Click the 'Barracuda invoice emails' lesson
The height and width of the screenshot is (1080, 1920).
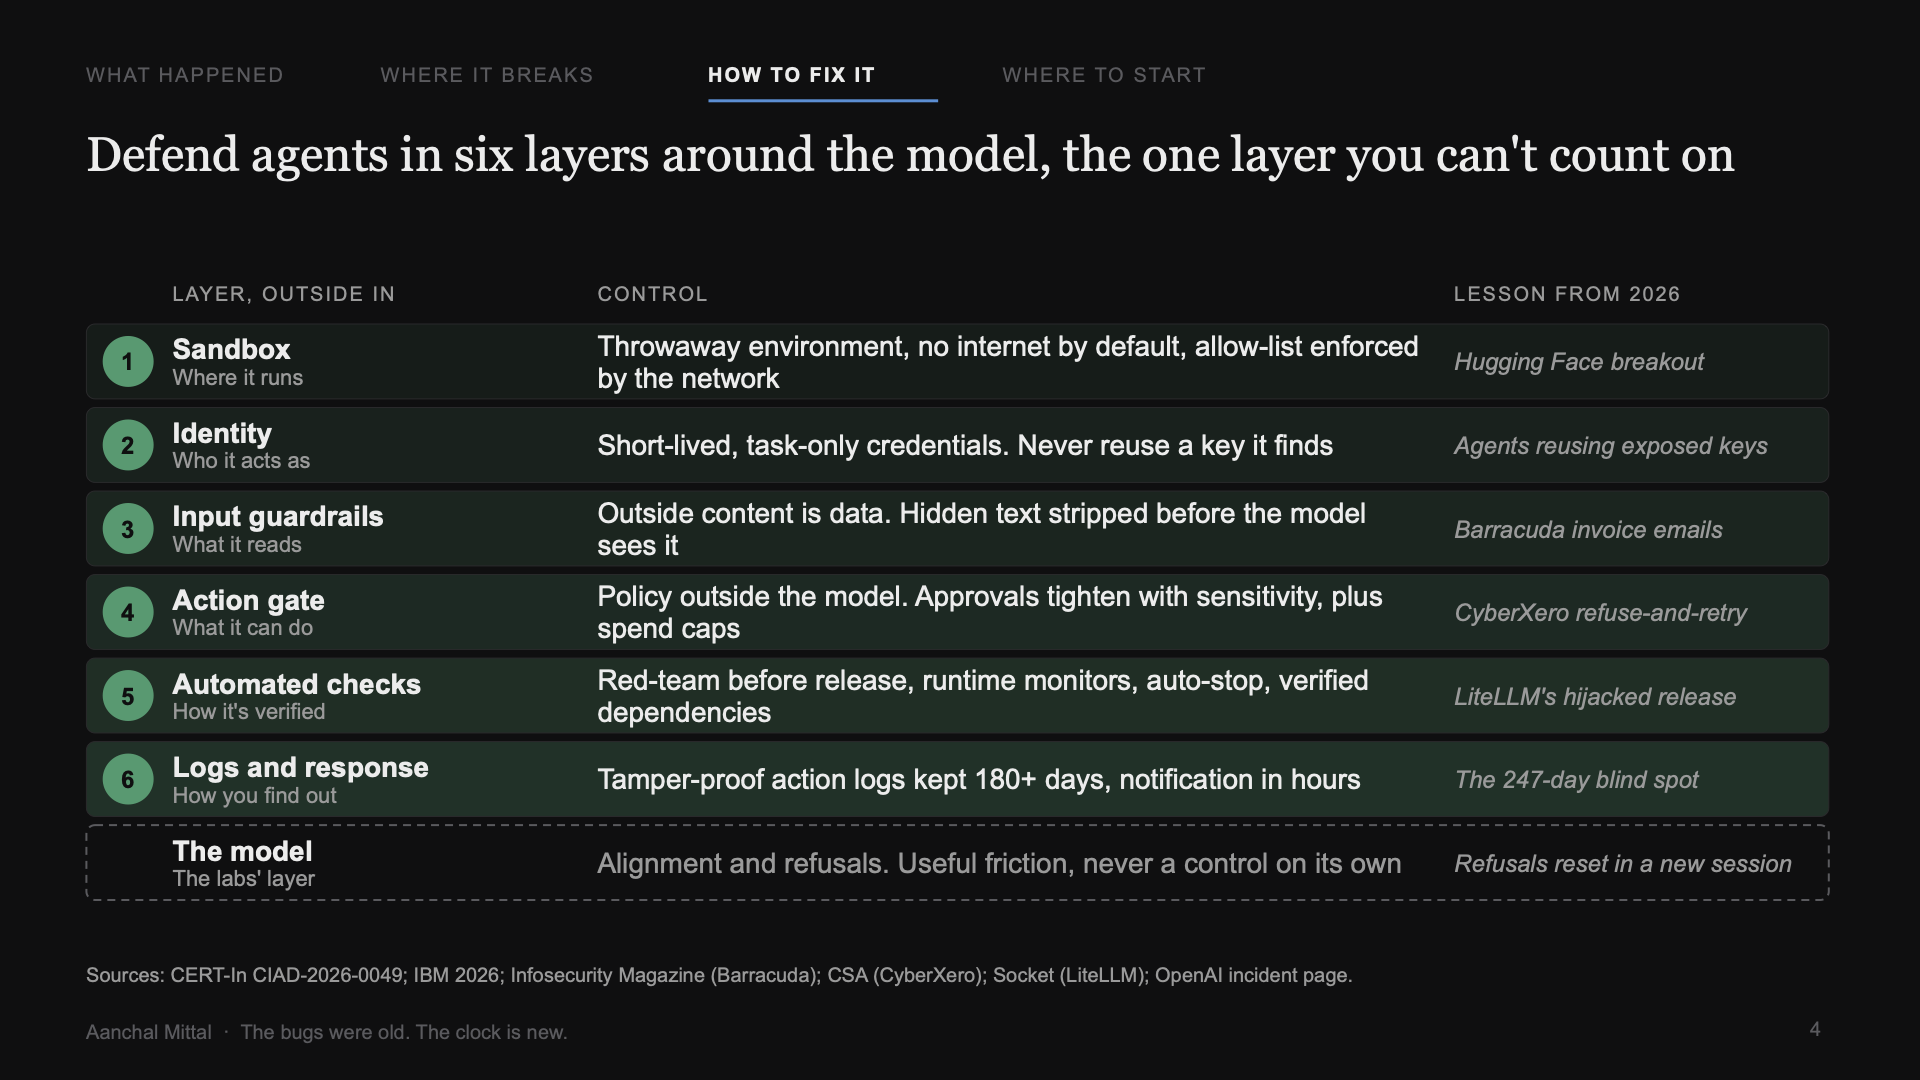(x=1588, y=530)
